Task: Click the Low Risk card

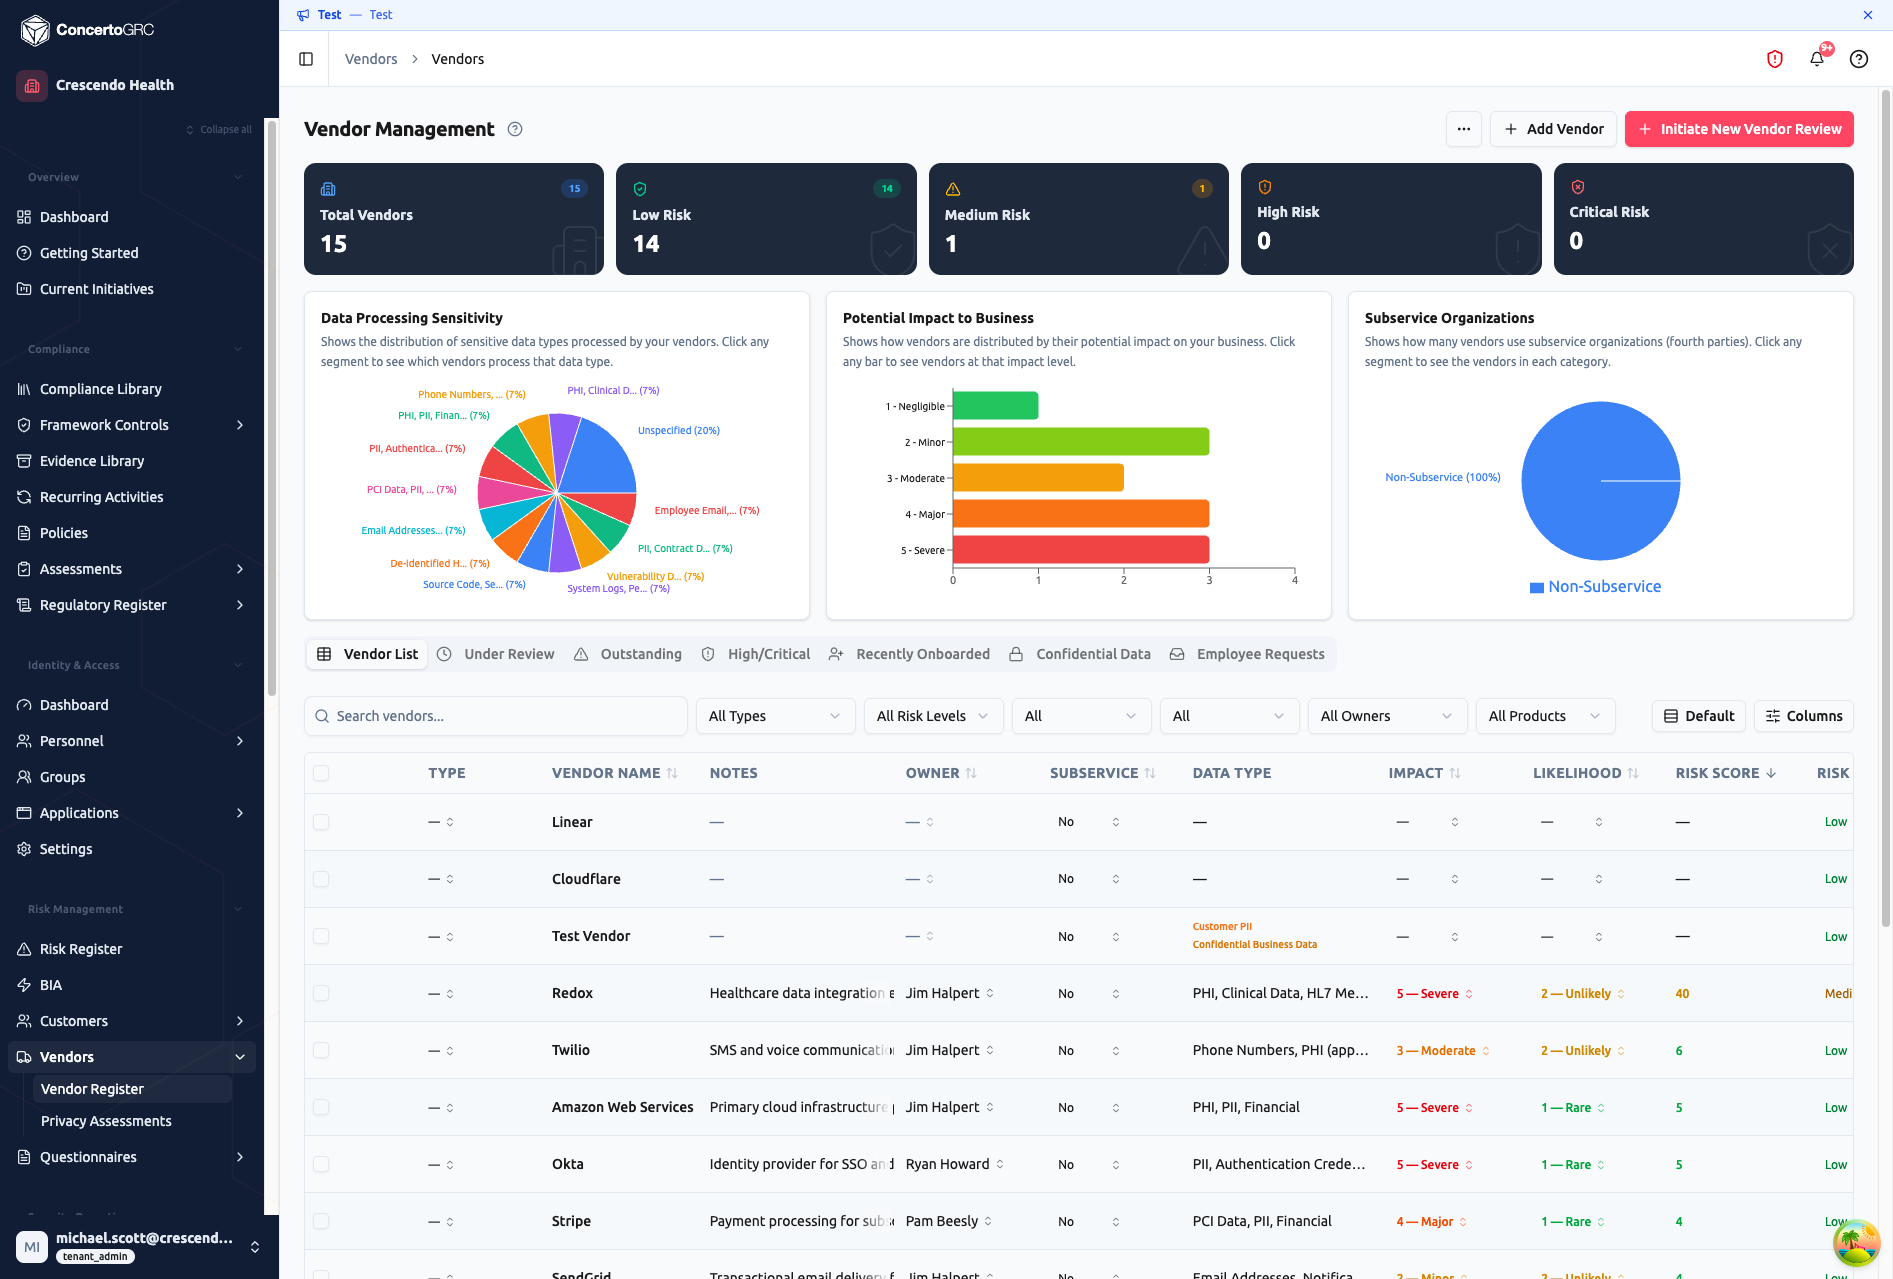Action: [x=766, y=219]
